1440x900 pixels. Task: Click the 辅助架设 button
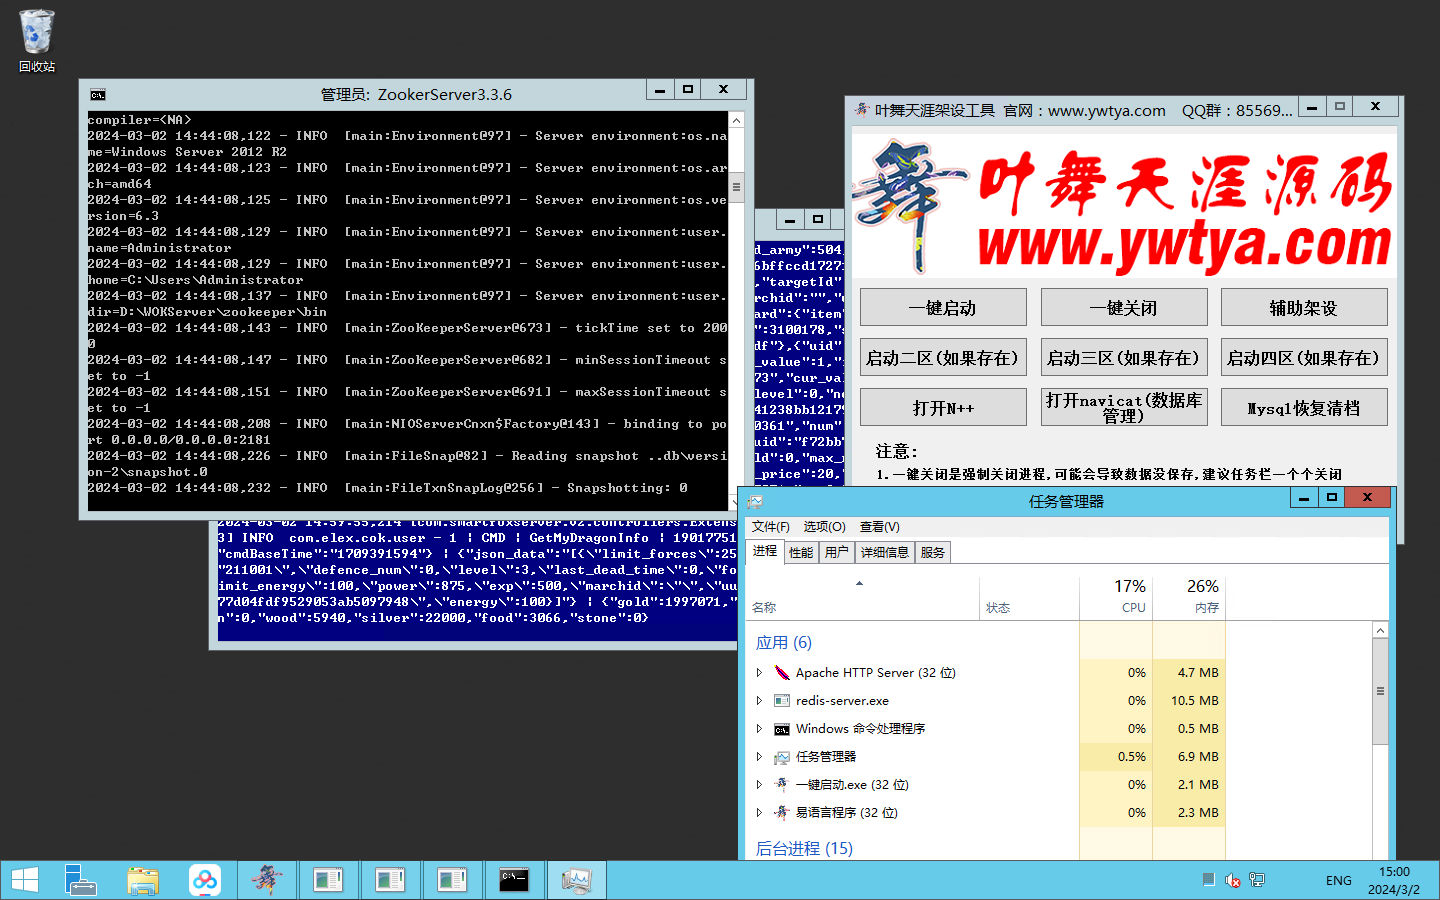coord(1304,307)
